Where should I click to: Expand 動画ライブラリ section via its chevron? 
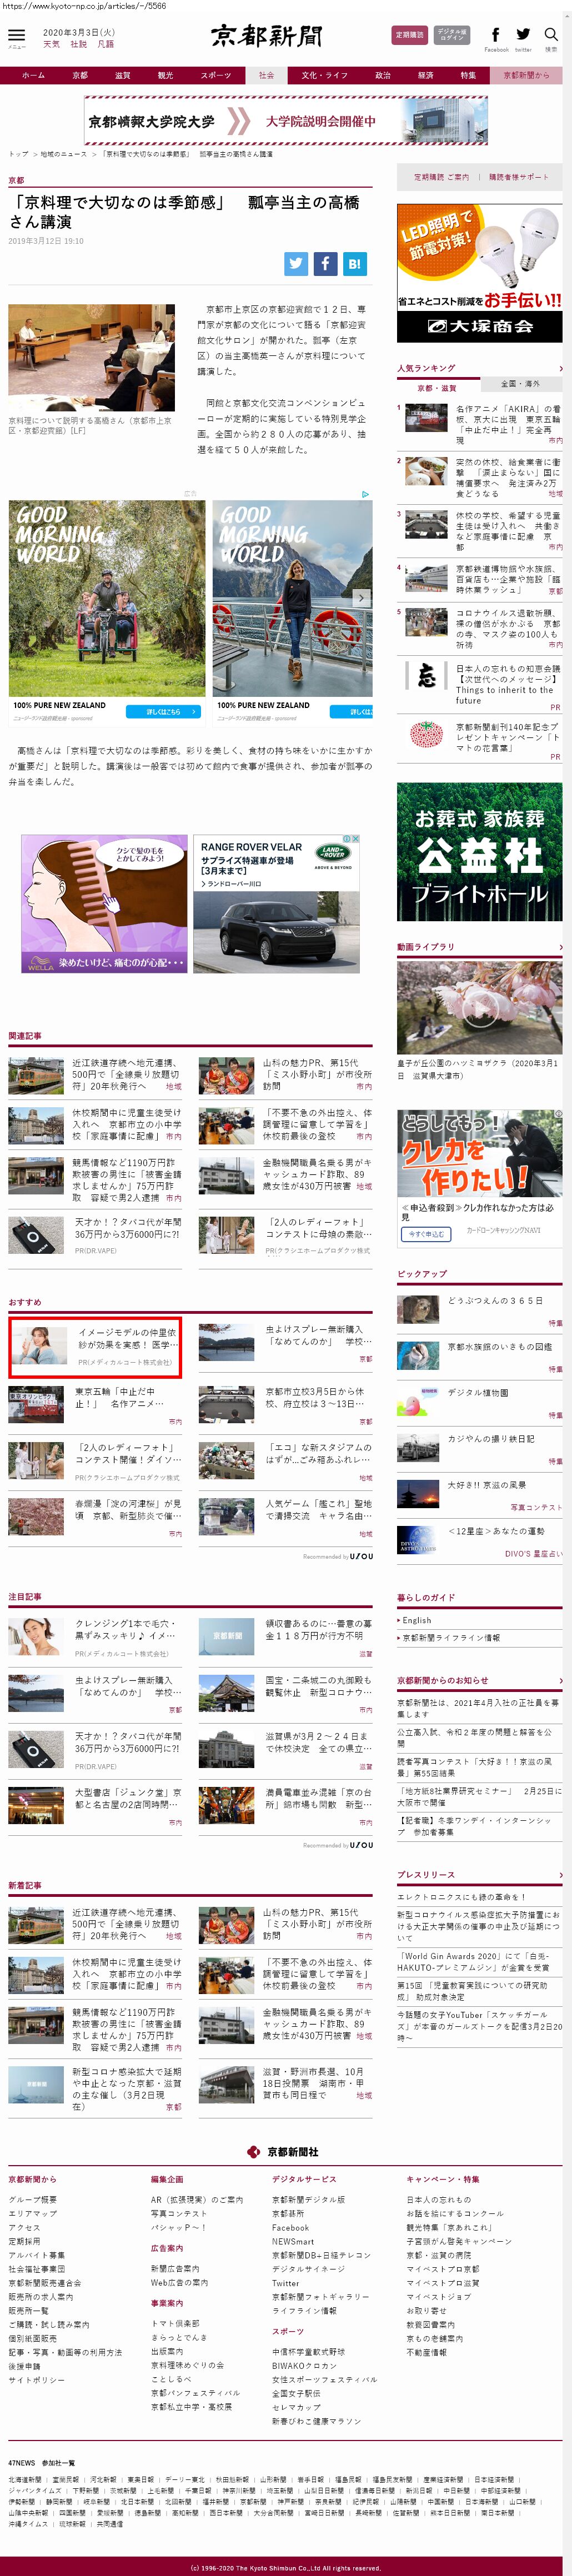pos(560,947)
